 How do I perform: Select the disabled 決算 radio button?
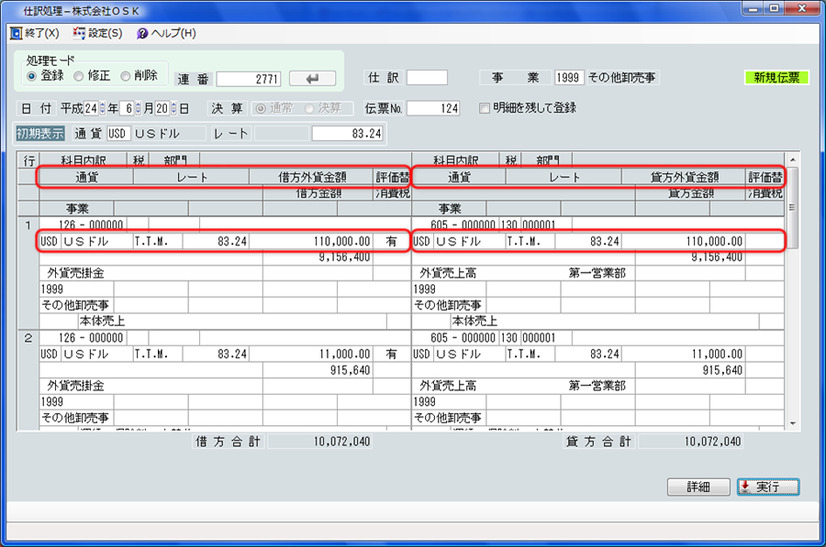tap(309, 109)
